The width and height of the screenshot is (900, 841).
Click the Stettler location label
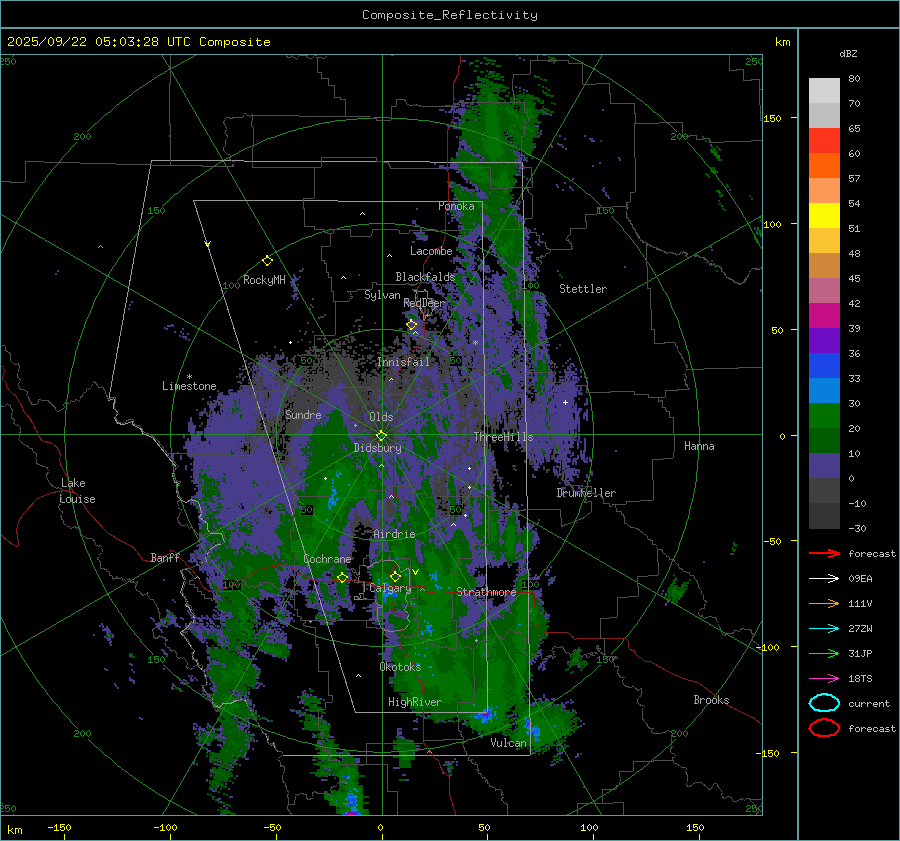click(582, 289)
